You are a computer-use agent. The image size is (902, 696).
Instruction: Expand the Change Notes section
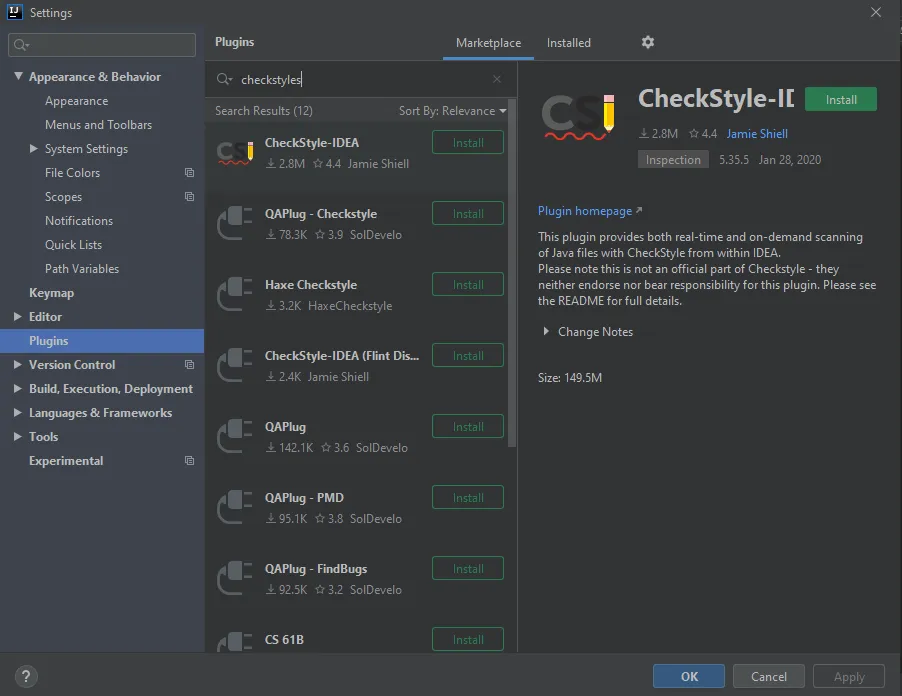click(546, 331)
